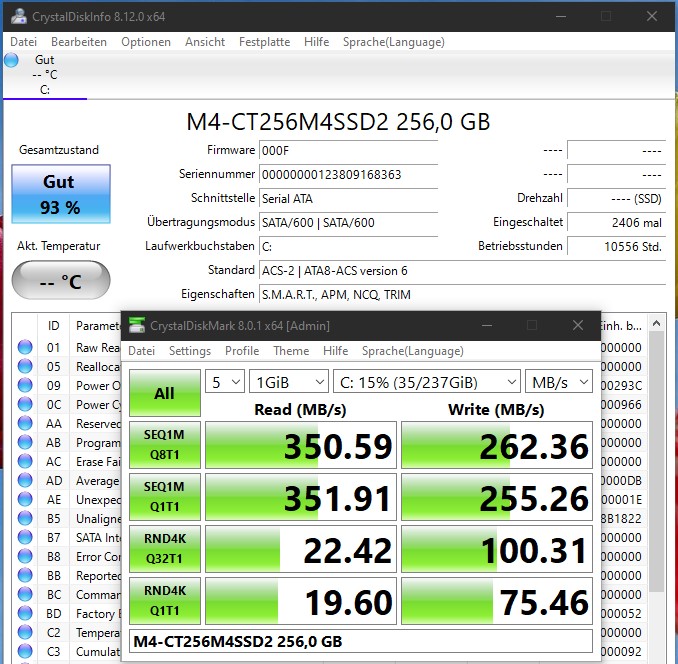Click the RND4K Q32T1 read result 22.42
Image resolution: width=678 pixels, height=664 pixels.
(301, 549)
